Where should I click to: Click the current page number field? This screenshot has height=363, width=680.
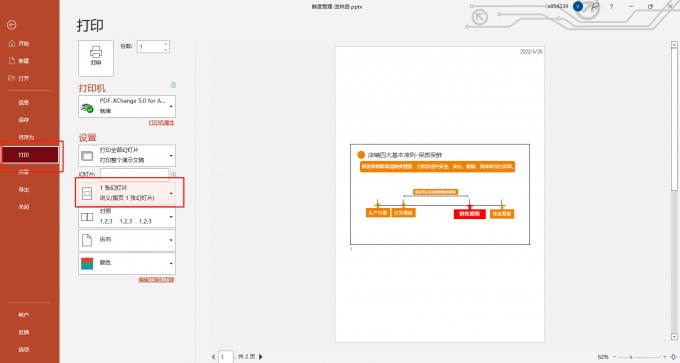(226, 357)
